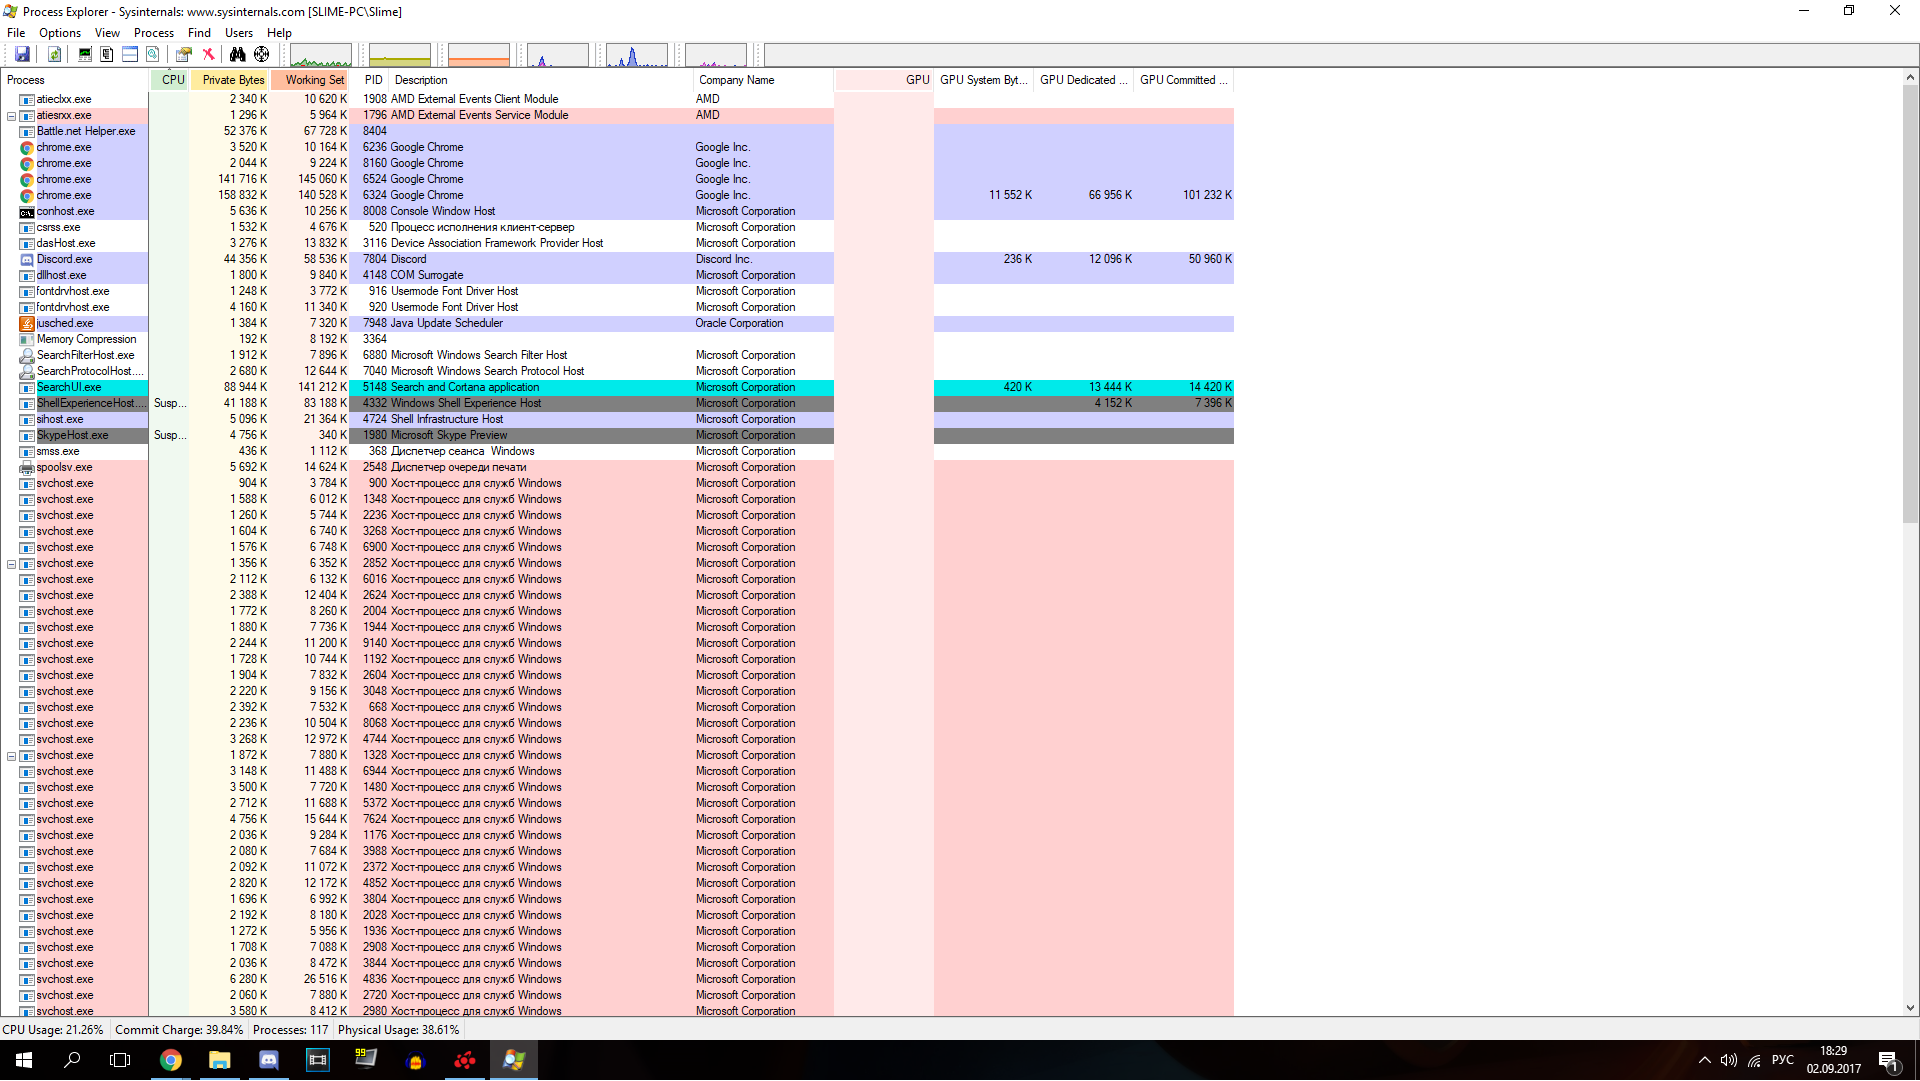The width and height of the screenshot is (1920, 1081).
Task: Switch to Discord in the taskbar
Action: pyautogui.click(x=269, y=1061)
